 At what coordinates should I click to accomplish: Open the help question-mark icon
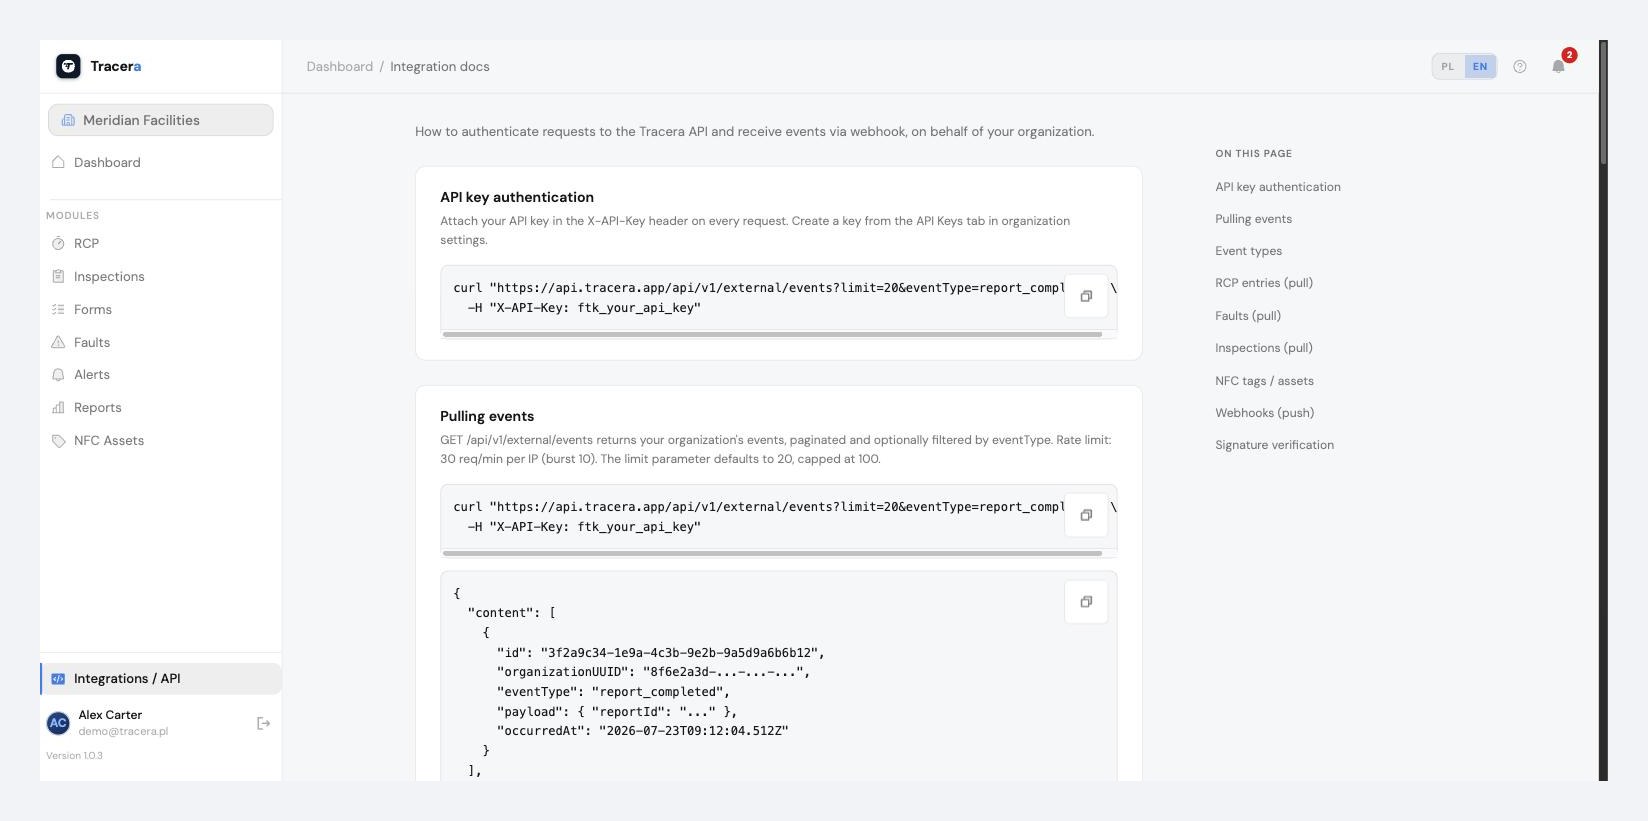pos(1520,67)
